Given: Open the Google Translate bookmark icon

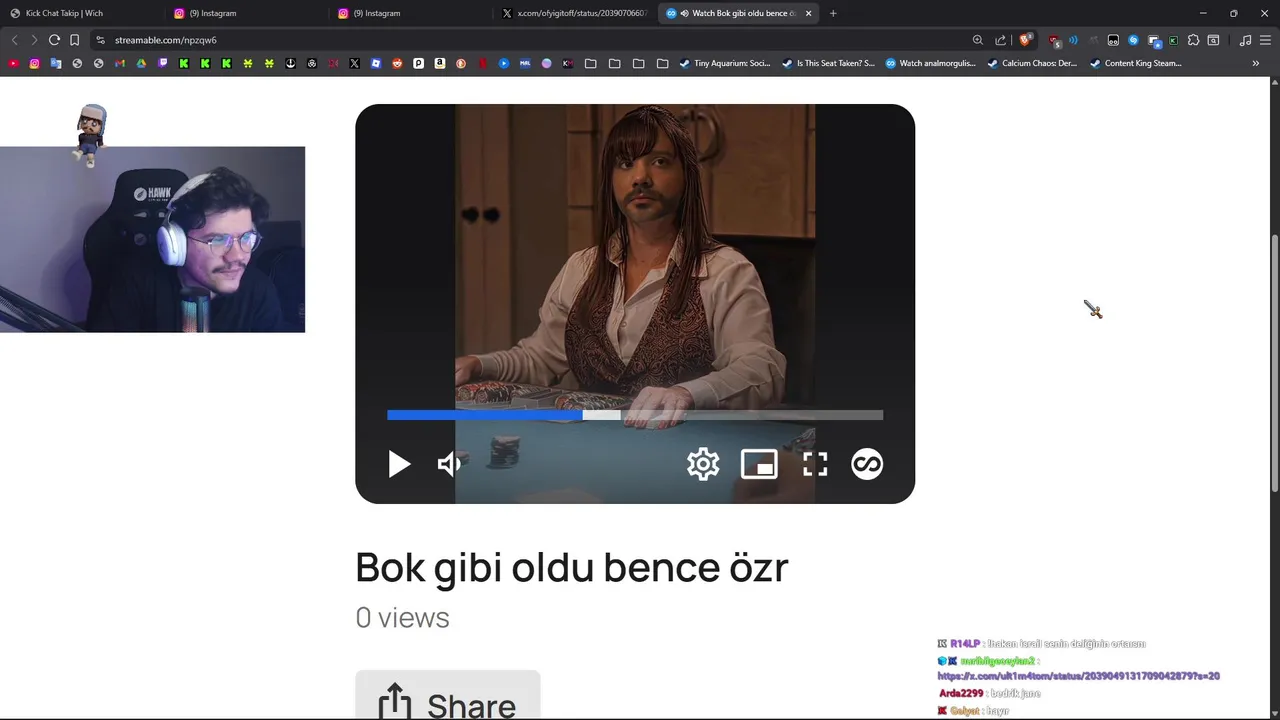Looking at the screenshot, I should [x=56, y=63].
